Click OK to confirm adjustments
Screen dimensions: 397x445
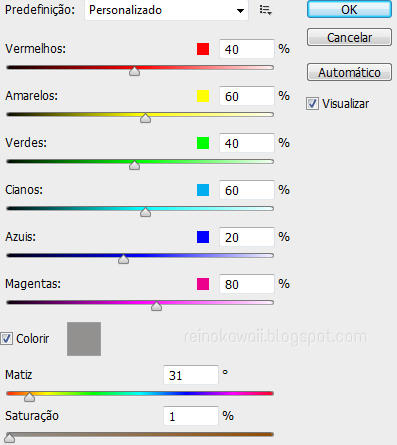349,9
